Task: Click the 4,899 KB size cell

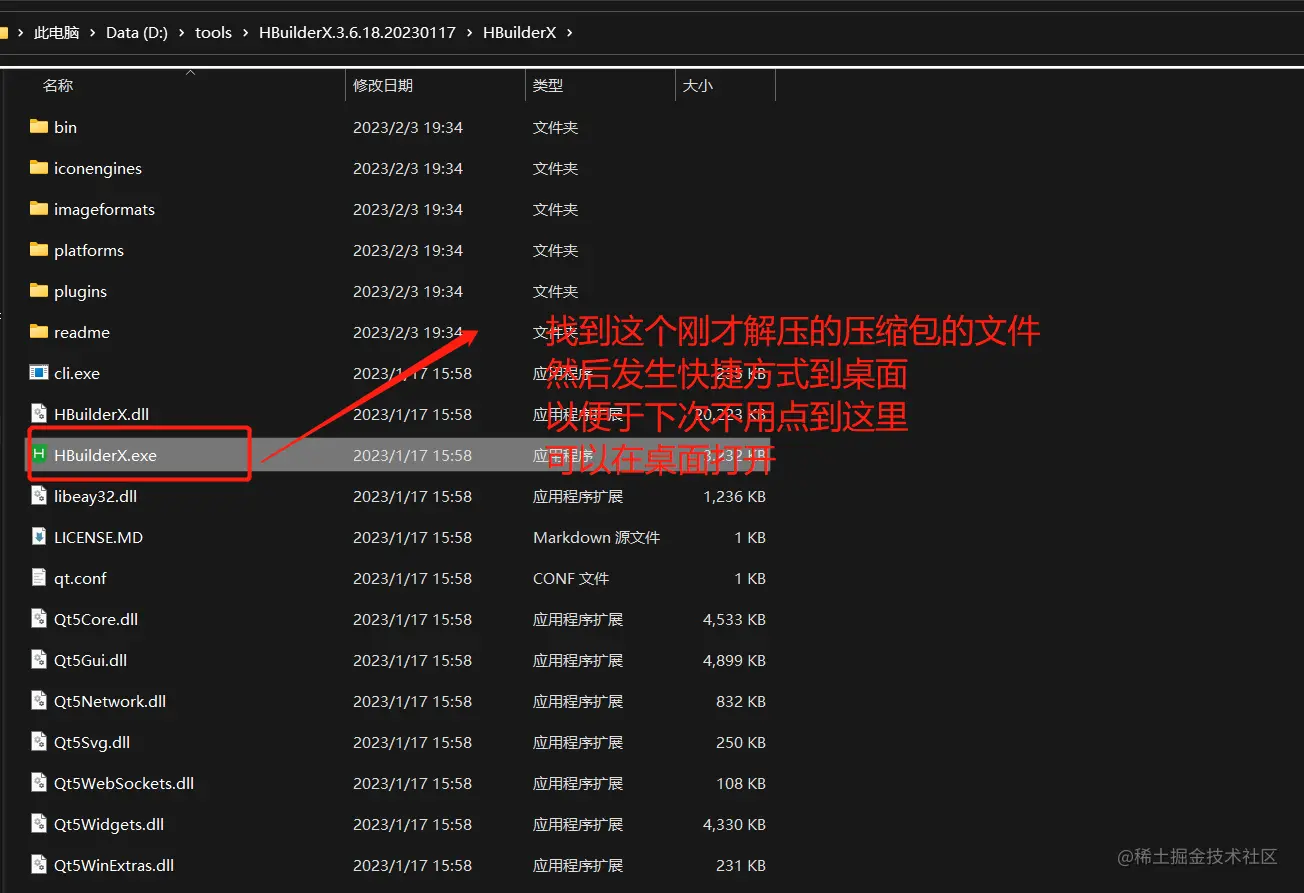Action: tap(734, 660)
